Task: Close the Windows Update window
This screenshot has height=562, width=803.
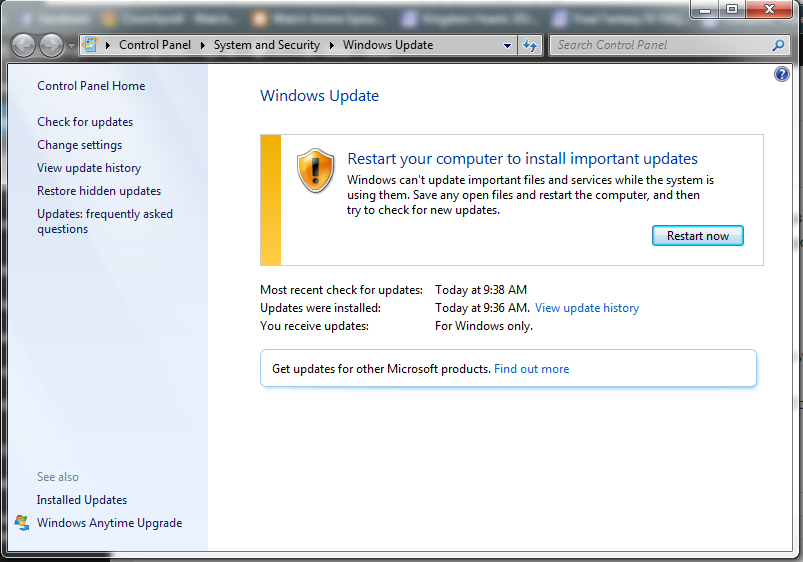Action: pyautogui.click(x=769, y=9)
